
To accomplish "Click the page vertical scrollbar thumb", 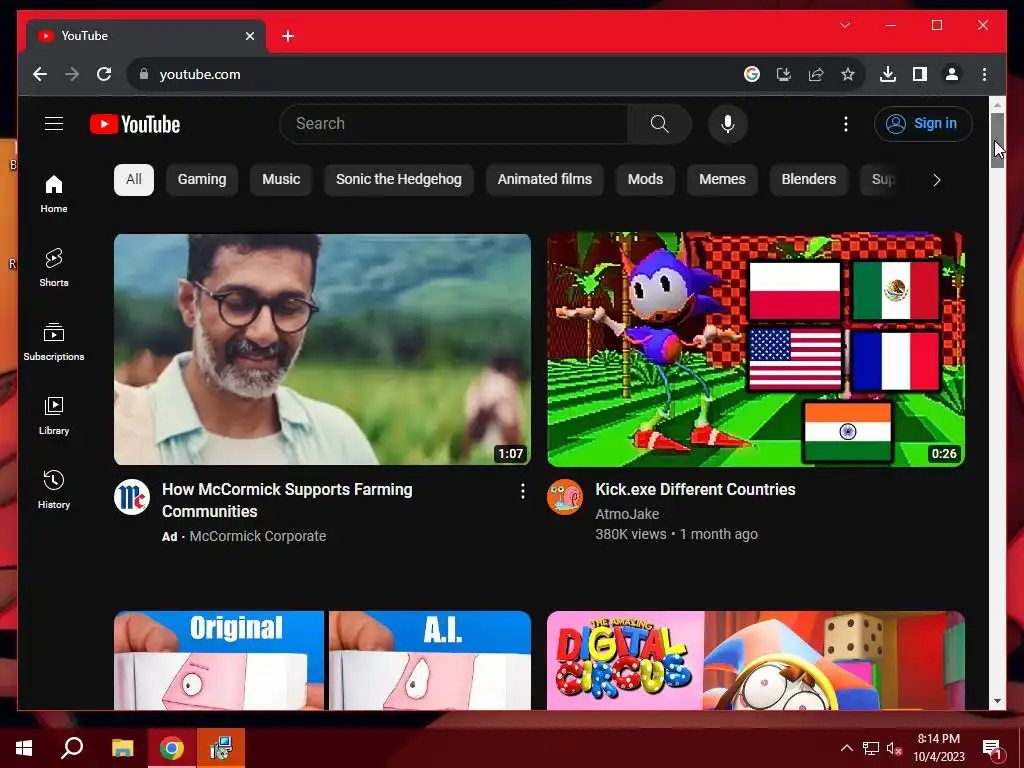I will [x=997, y=140].
